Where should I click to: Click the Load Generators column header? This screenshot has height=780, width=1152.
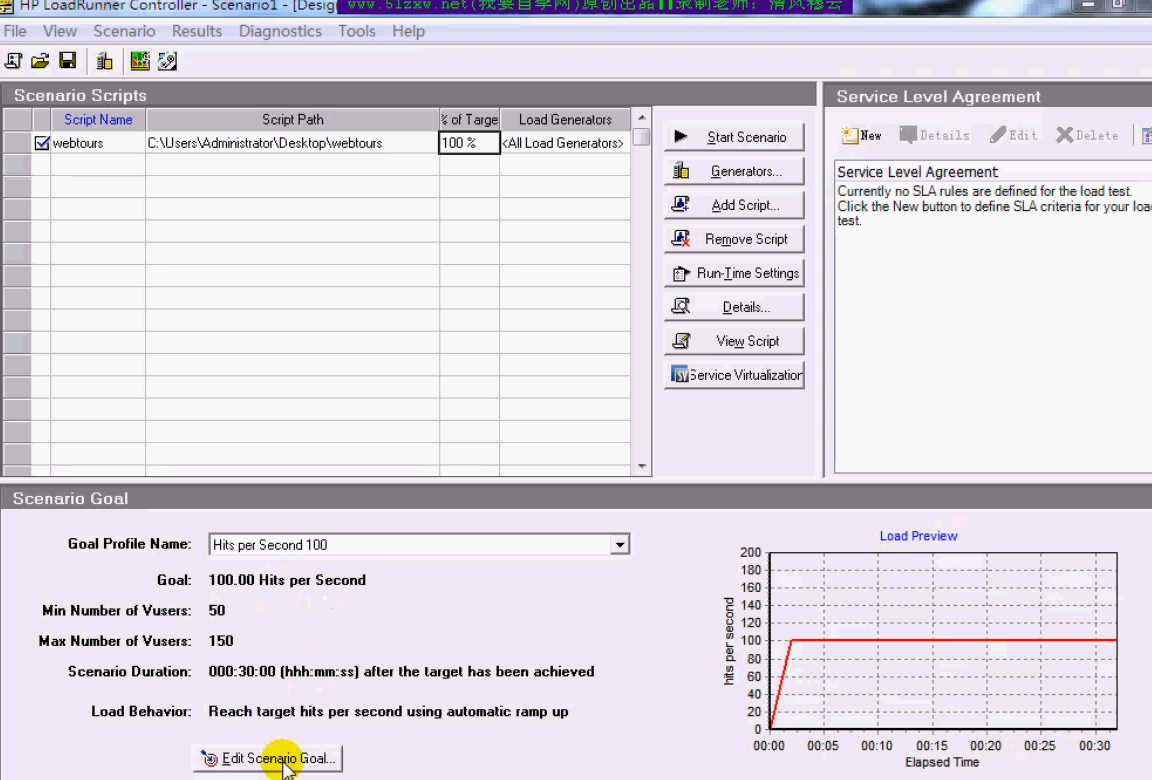point(565,120)
